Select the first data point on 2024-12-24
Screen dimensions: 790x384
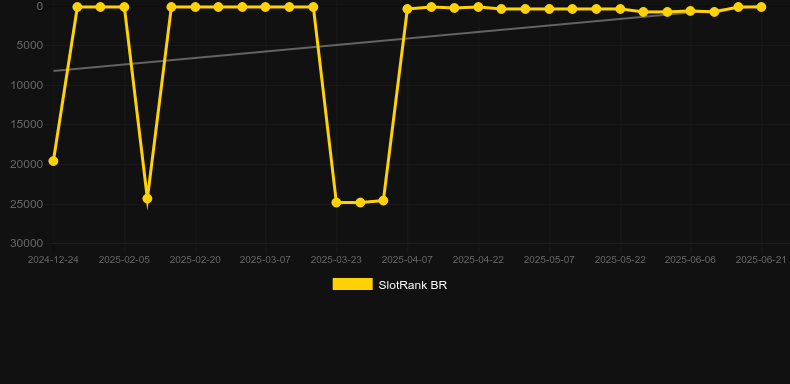click(53, 161)
